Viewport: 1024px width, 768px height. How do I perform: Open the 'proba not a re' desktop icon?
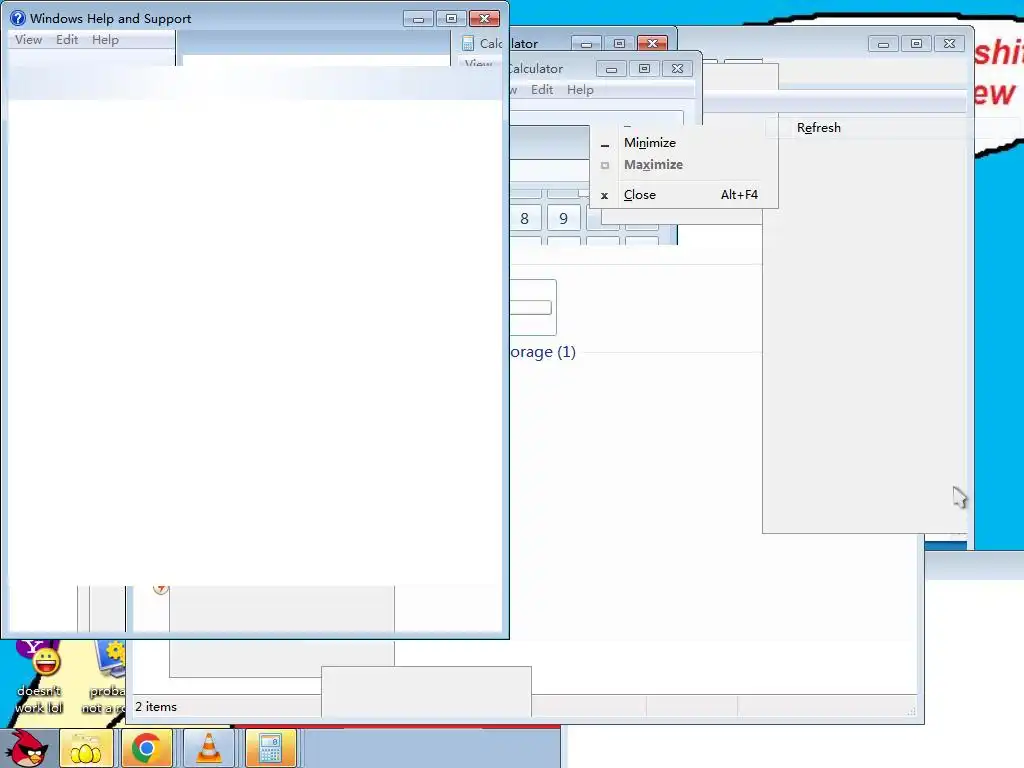pyautogui.click(x=104, y=679)
